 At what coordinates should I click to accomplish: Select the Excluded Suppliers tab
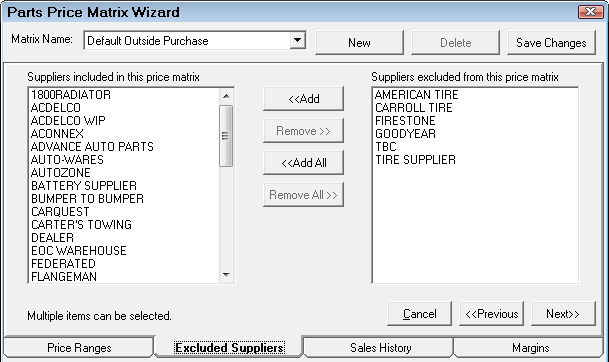(x=229, y=348)
